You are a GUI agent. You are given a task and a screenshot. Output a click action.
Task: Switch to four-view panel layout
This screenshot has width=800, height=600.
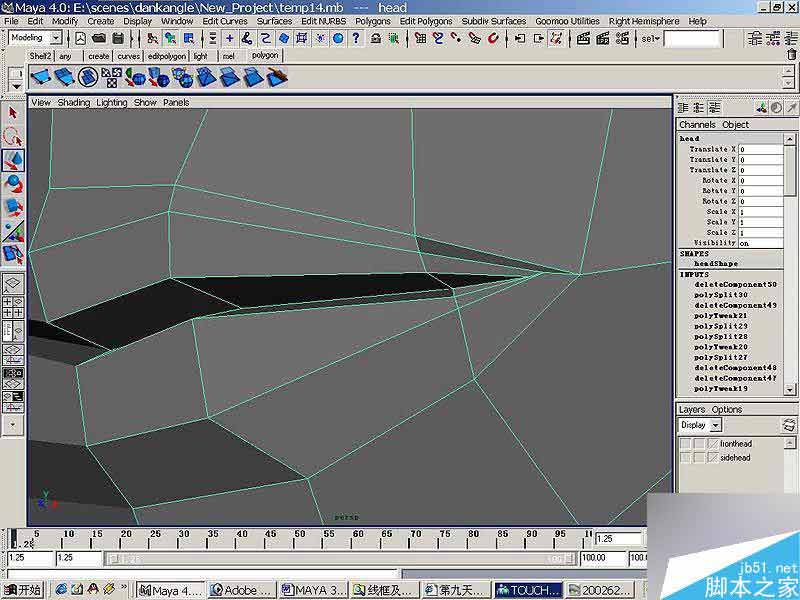[13, 306]
